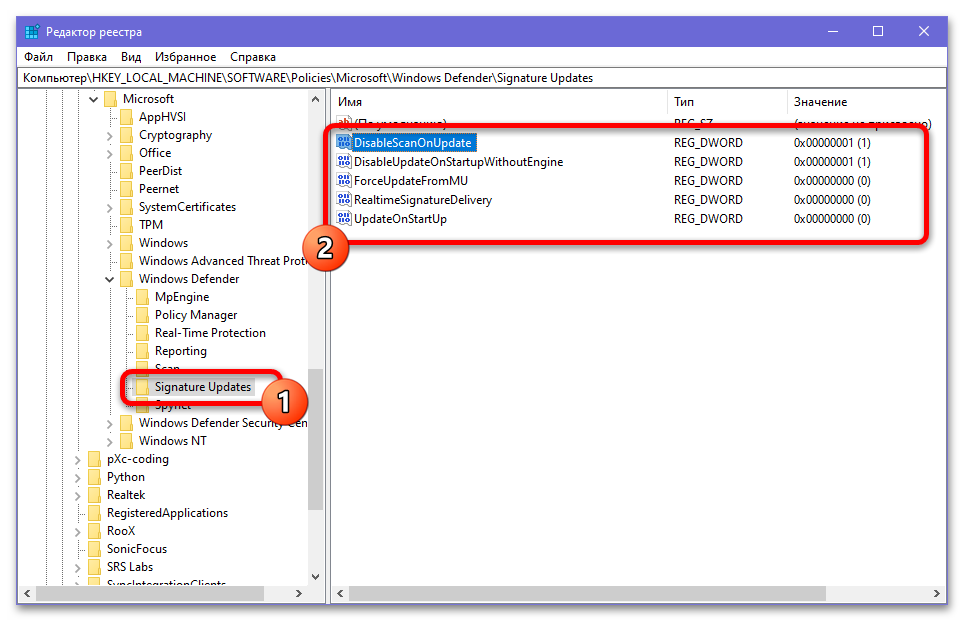Expand the Office key

coord(109,153)
